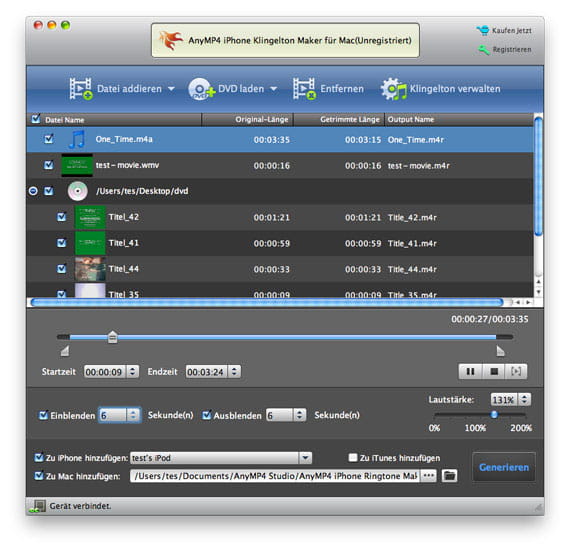
Task: Click the Registrieren link
Action: click(x=512, y=49)
